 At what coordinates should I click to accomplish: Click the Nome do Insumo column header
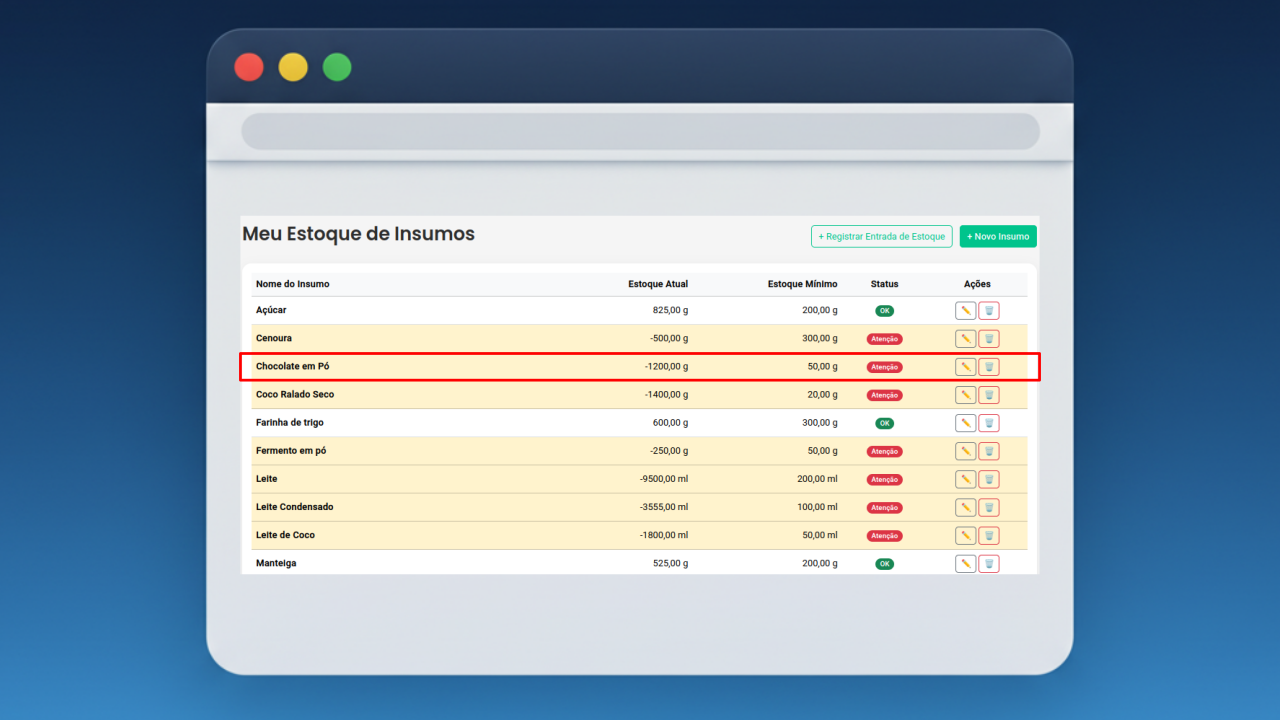tap(292, 284)
